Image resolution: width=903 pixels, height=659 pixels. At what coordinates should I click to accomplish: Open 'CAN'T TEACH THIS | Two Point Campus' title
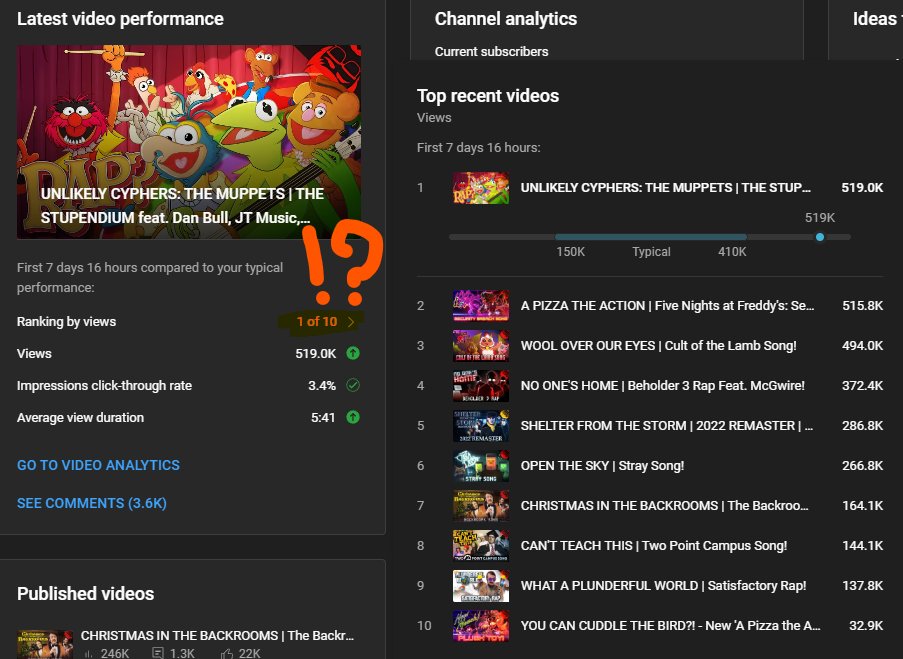tap(654, 546)
